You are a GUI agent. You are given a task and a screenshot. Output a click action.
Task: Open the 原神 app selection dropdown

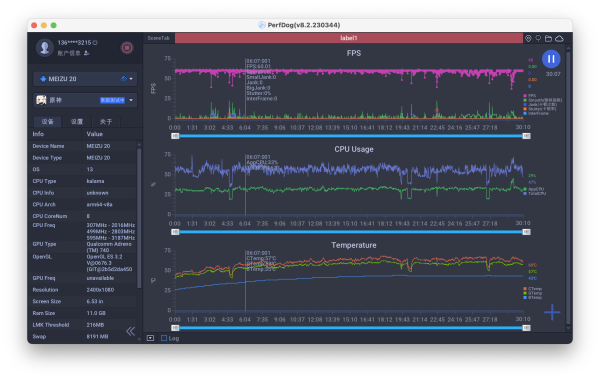[x=85, y=100]
